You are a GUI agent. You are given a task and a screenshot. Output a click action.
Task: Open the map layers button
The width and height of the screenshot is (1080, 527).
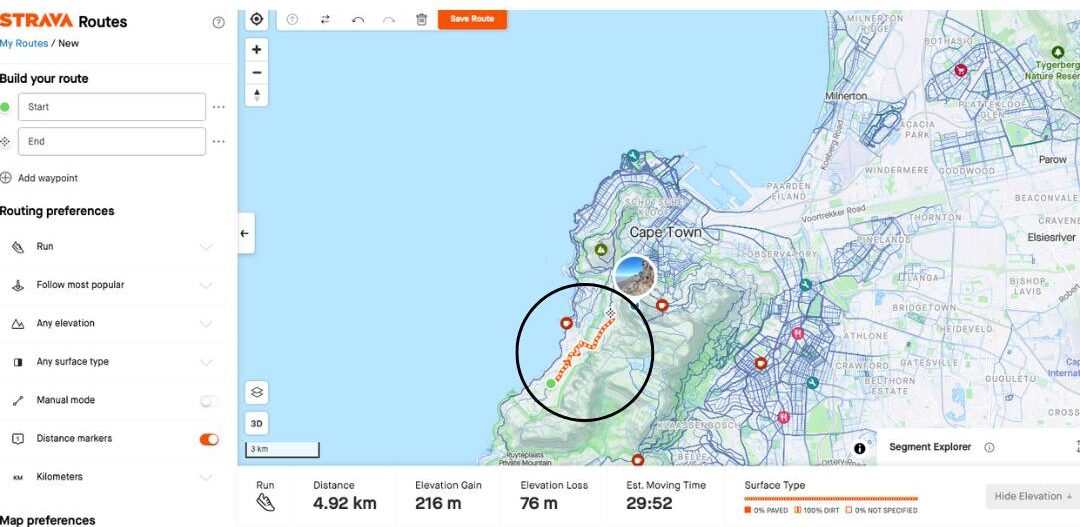point(256,393)
